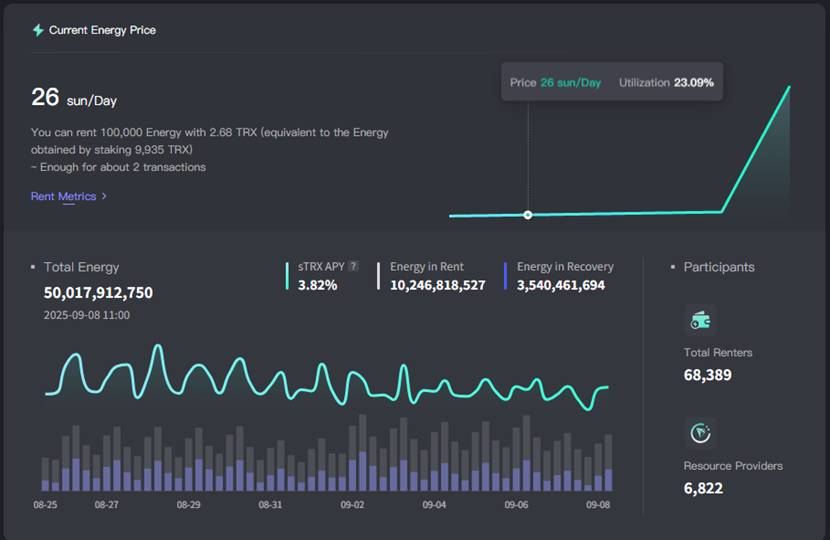The width and height of the screenshot is (830, 540).
Task: Toggle the Energy in Rent legend label
Action: pyautogui.click(x=427, y=267)
